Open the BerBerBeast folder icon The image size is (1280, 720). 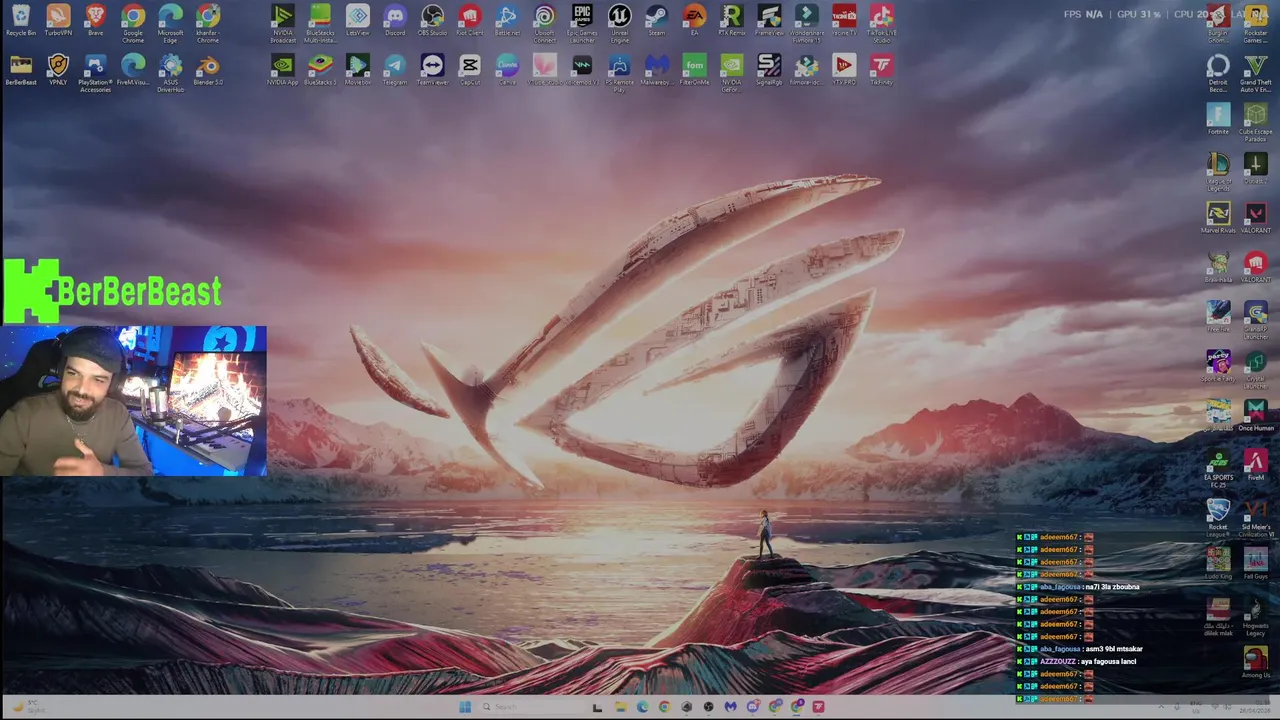[21, 69]
